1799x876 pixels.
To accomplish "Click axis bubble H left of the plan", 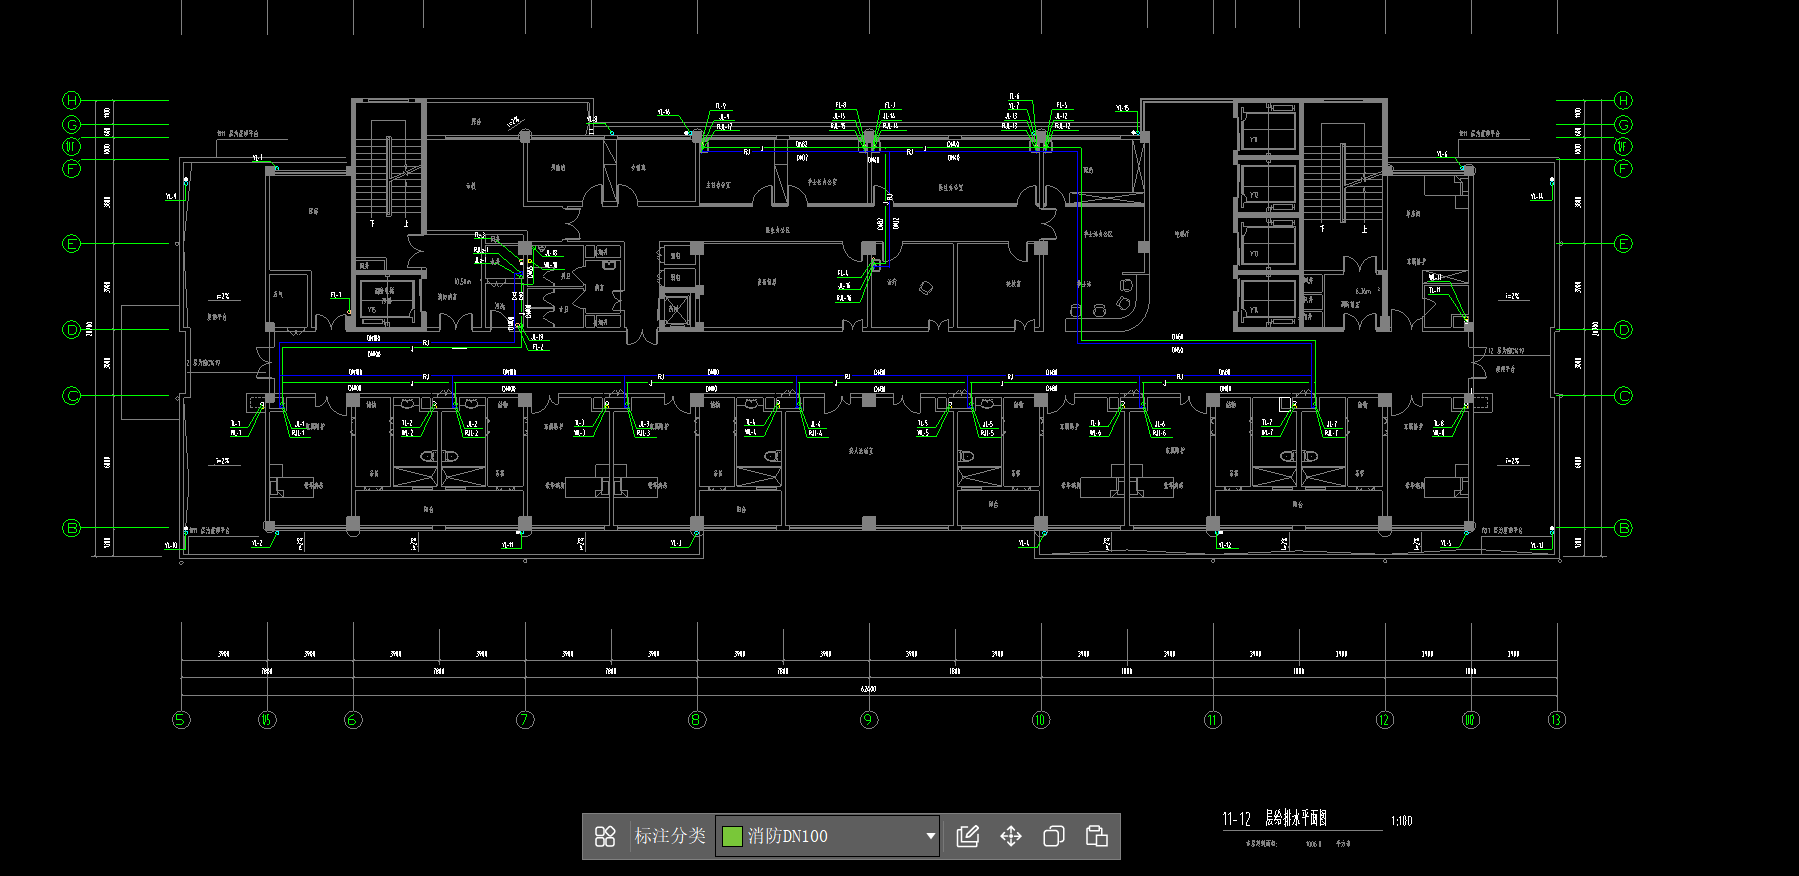I will point(72,100).
